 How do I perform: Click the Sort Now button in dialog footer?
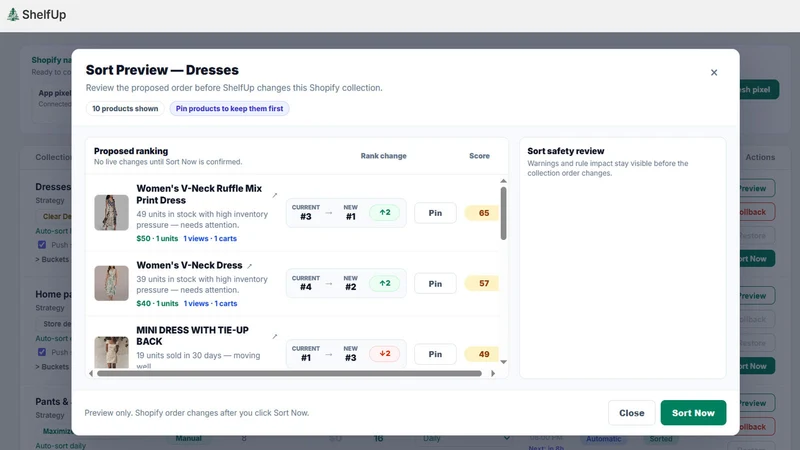coord(693,413)
